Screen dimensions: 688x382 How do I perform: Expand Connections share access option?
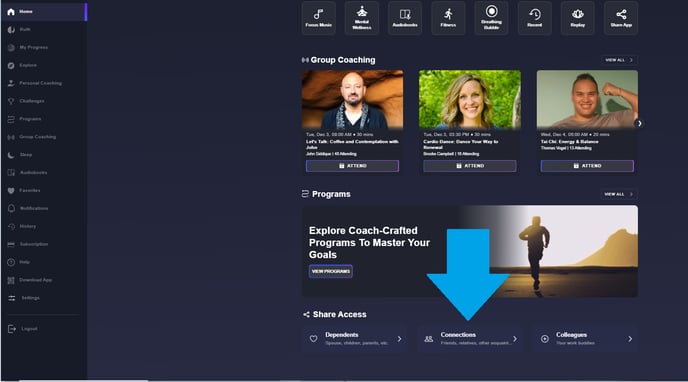[470, 339]
